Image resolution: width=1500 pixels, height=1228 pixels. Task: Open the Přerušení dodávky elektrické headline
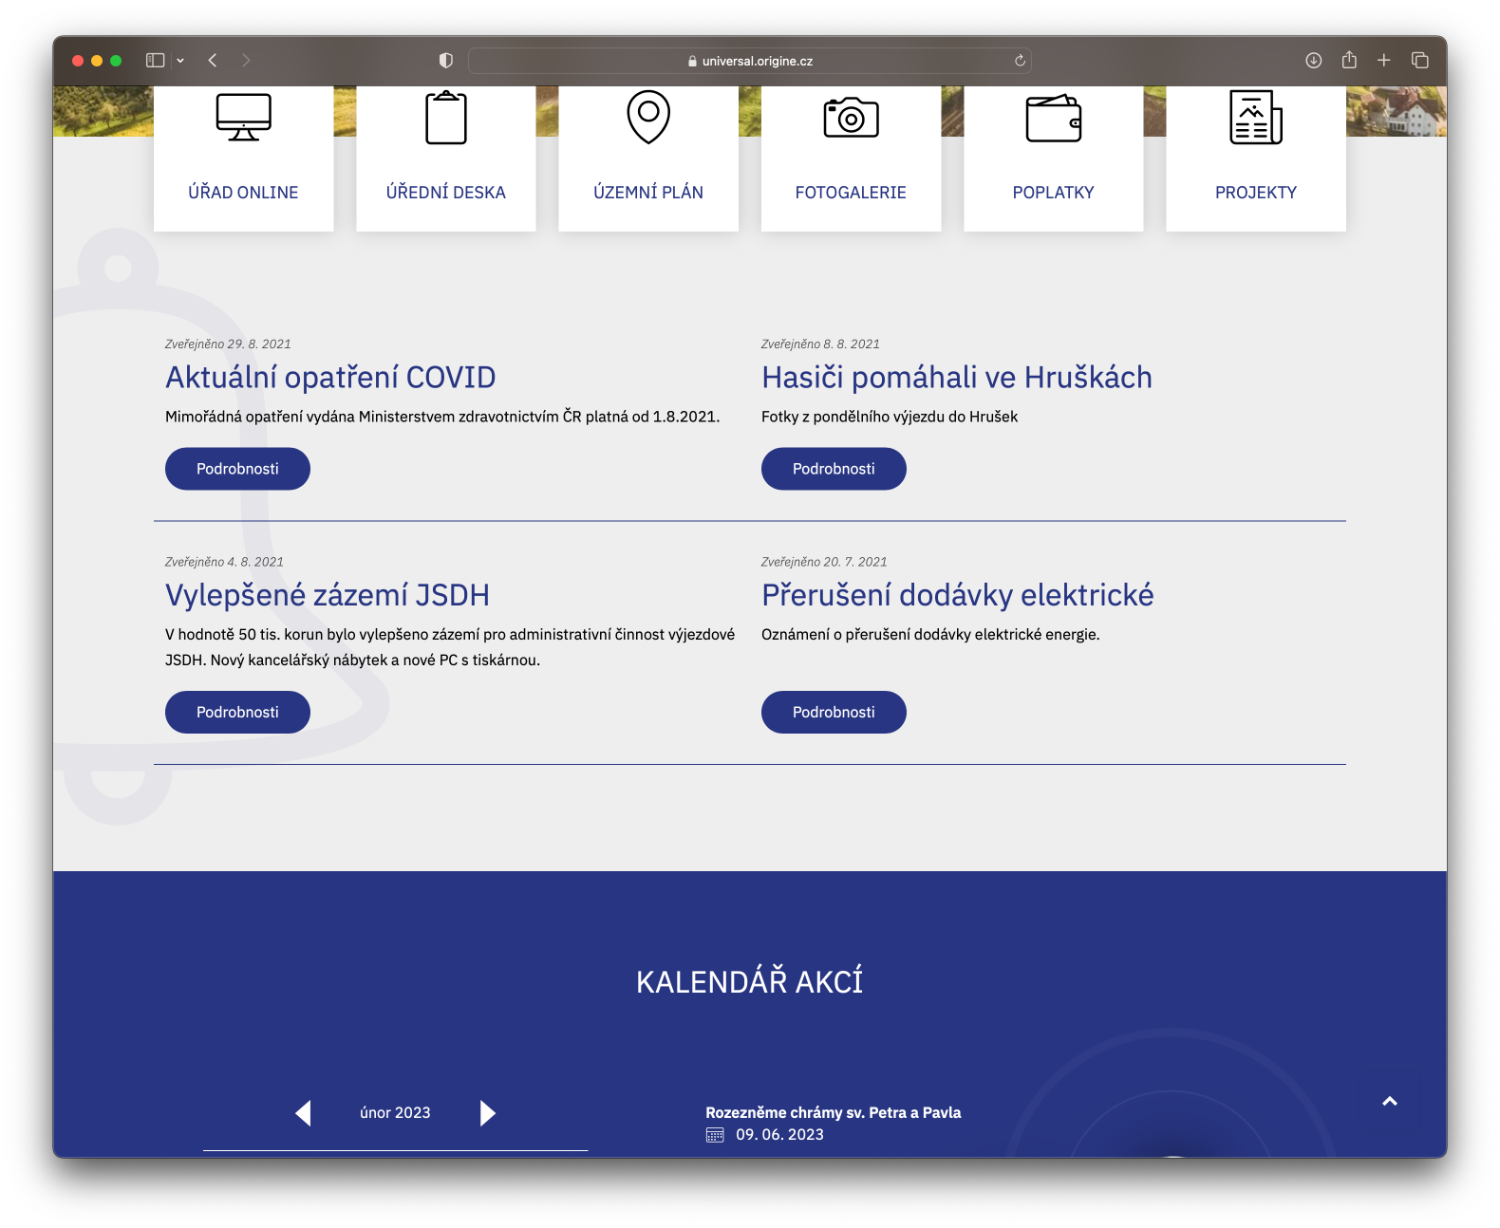click(957, 595)
